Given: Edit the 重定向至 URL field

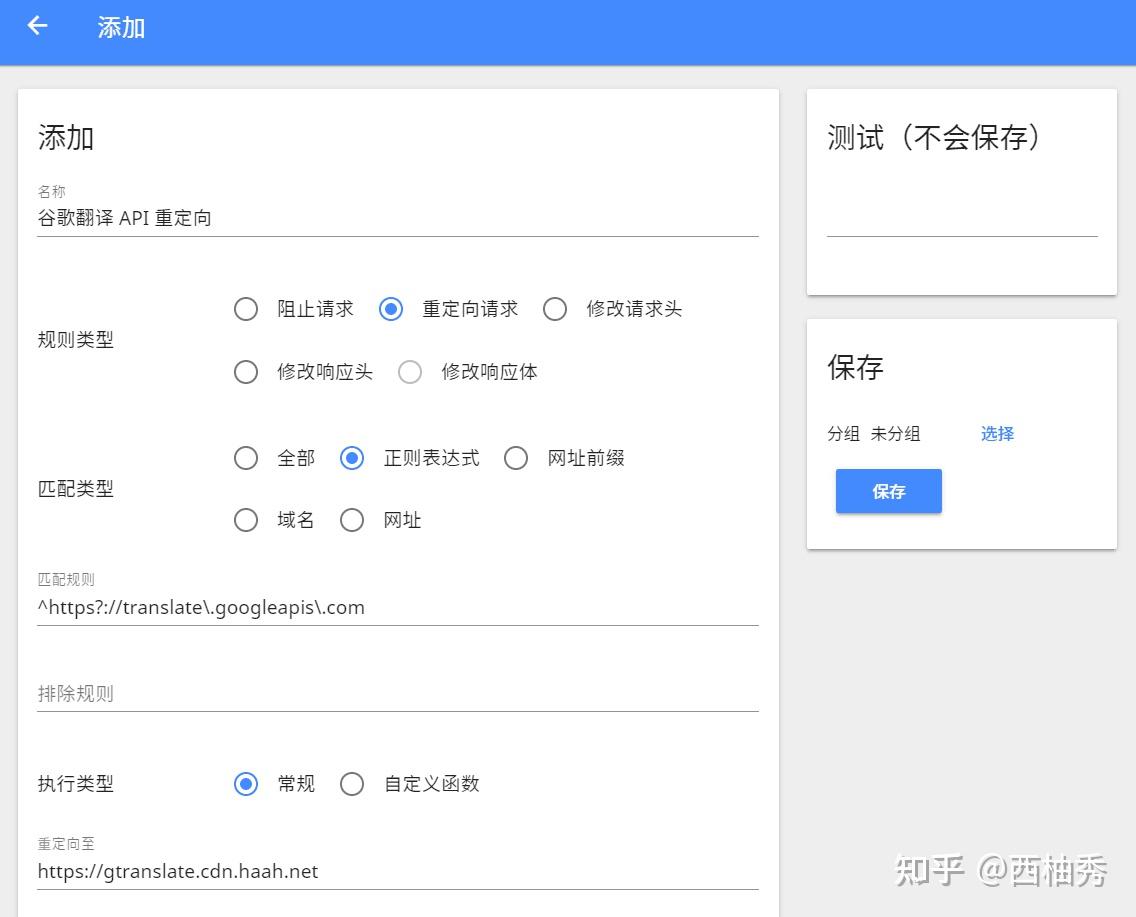Looking at the screenshot, I should click(x=397, y=871).
